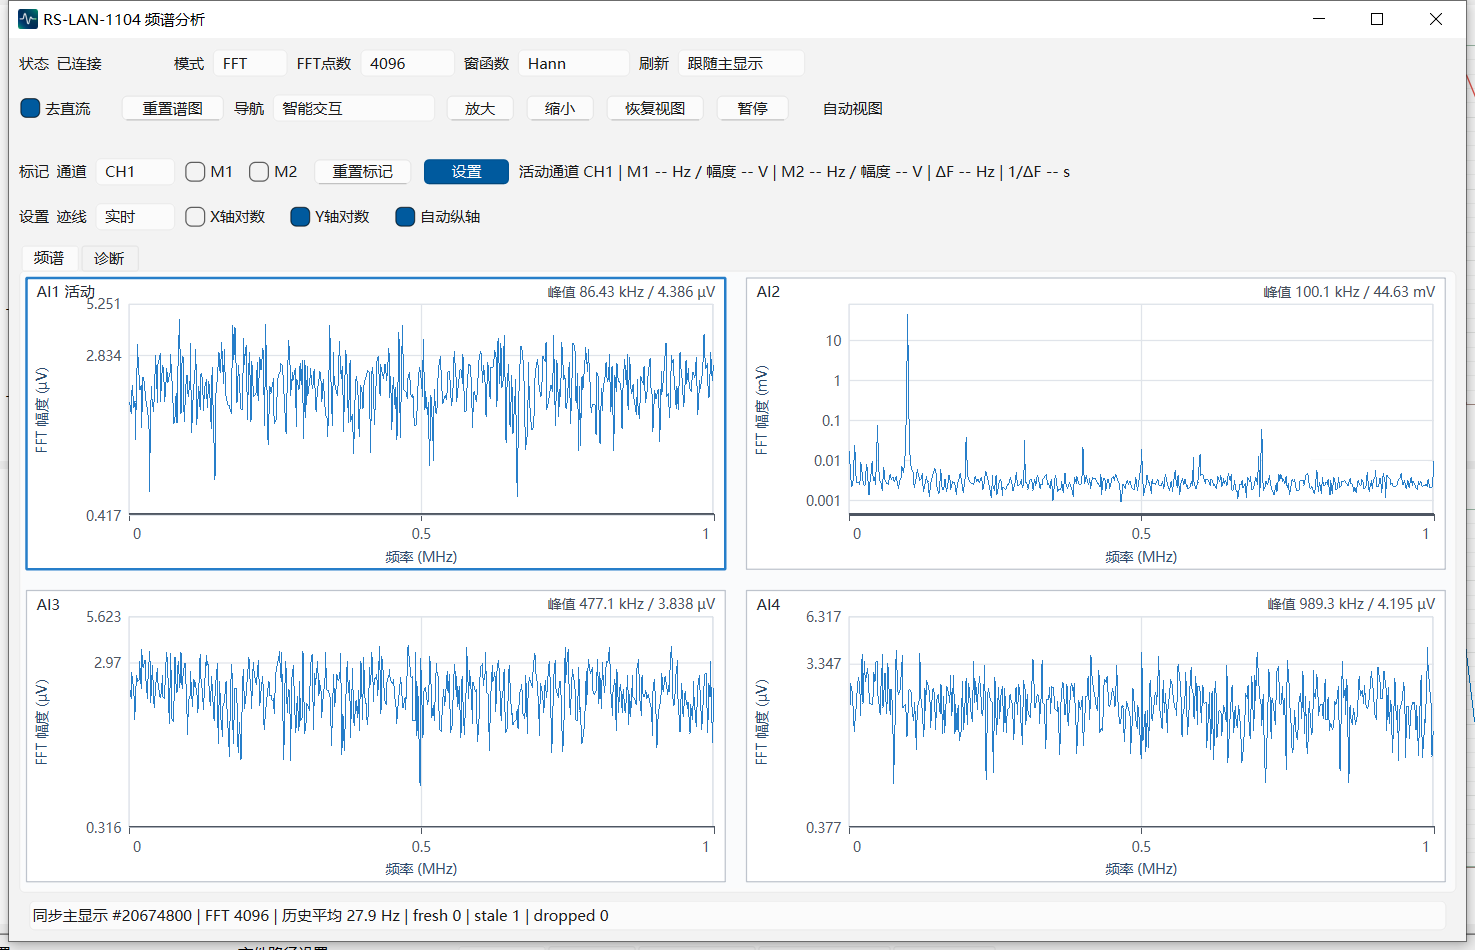Click AI1 peak text 86.43 kHz / 4.386 µV

pyautogui.click(x=631, y=292)
